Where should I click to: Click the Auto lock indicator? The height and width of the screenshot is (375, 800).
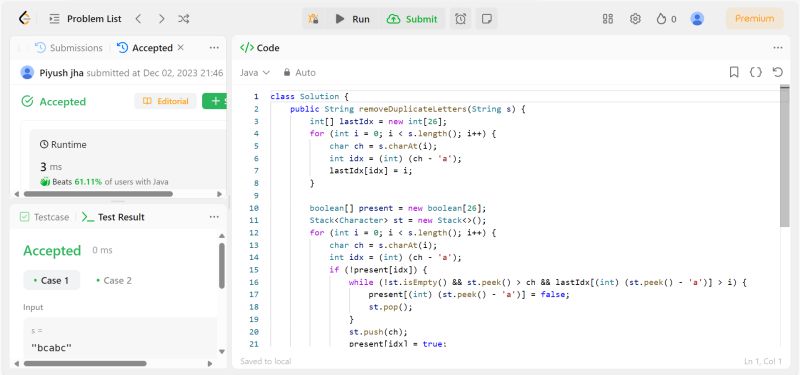click(x=299, y=72)
